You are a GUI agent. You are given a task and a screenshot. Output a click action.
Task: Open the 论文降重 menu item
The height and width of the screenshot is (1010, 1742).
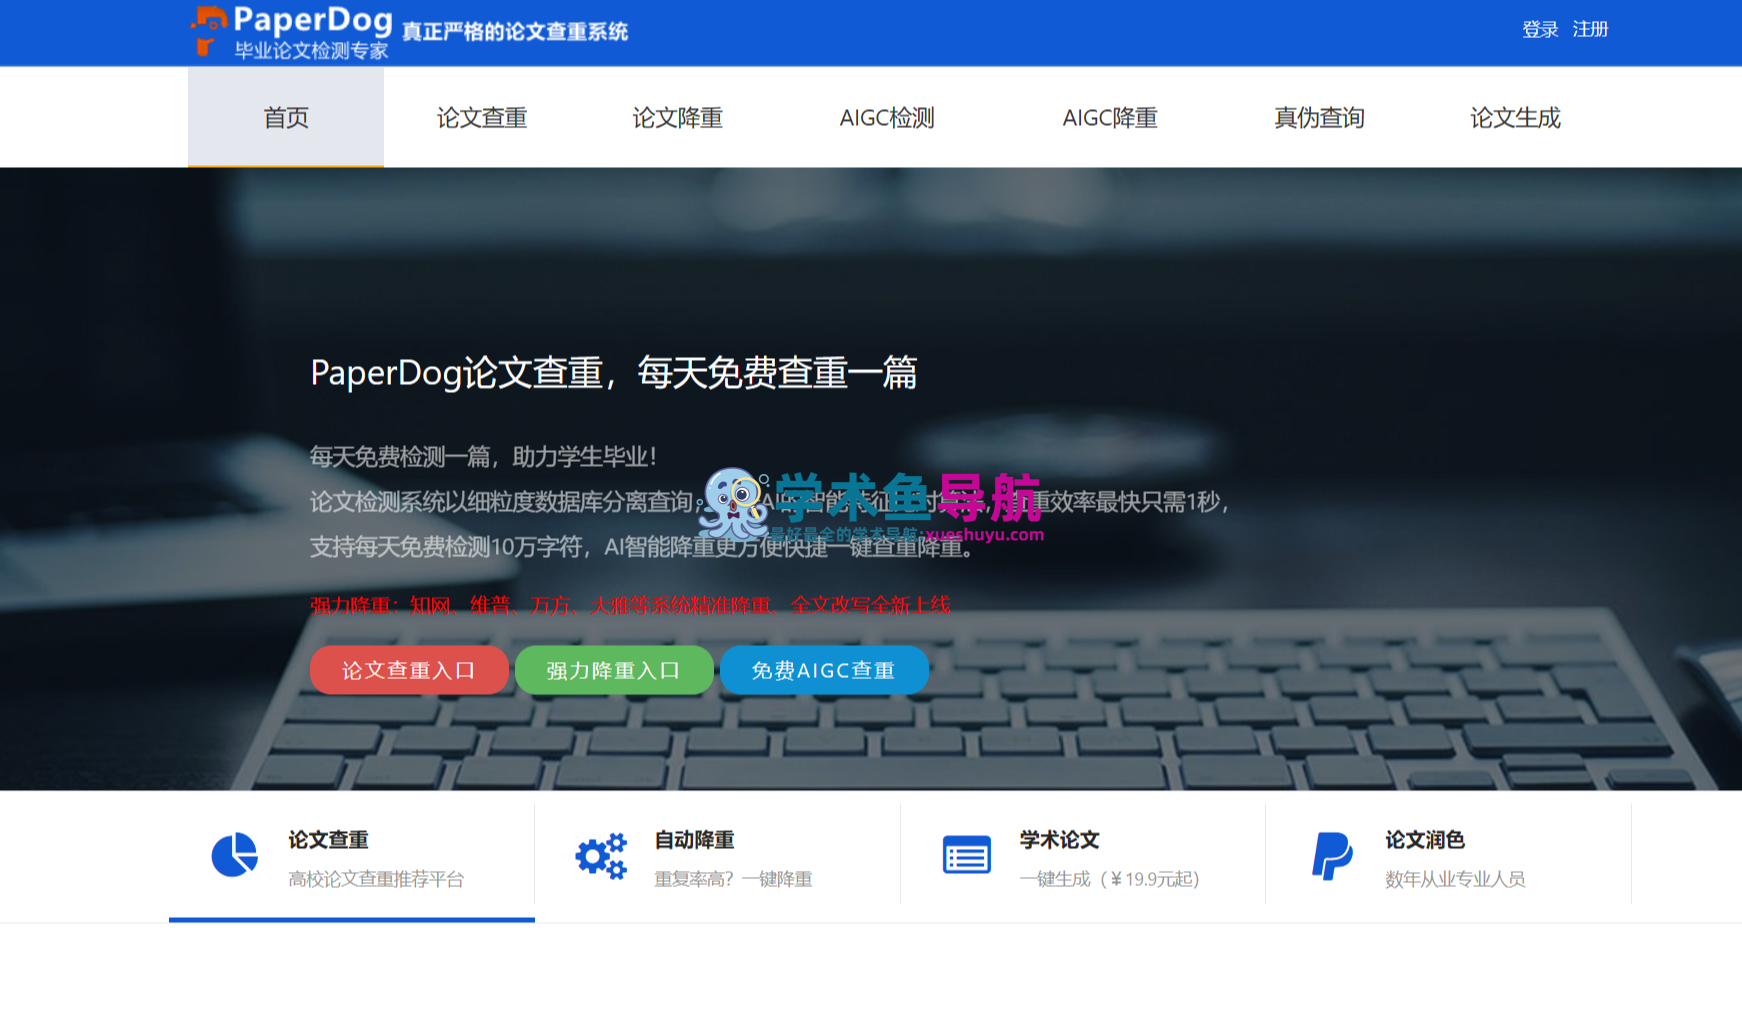[x=678, y=117]
